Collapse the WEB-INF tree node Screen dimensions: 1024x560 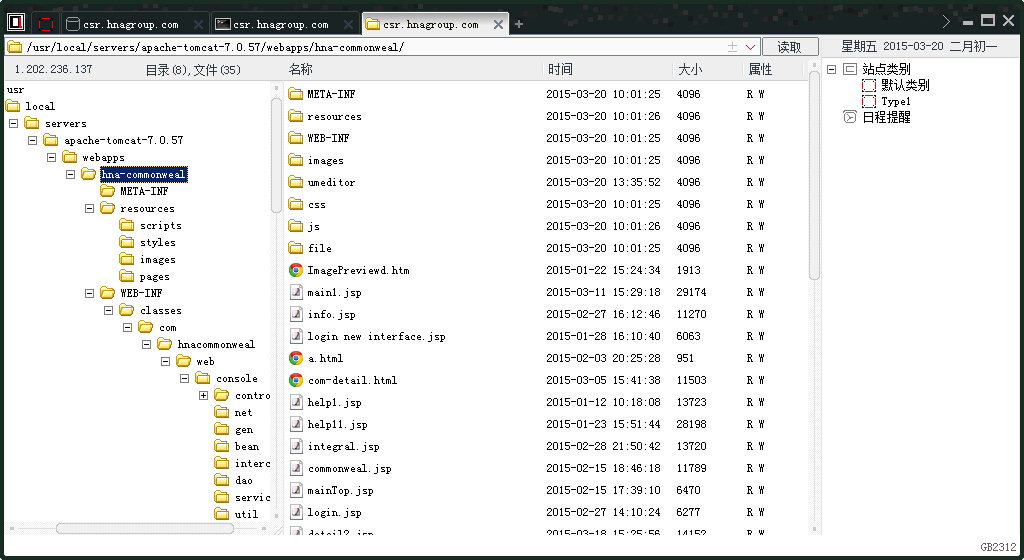click(89, 293)
